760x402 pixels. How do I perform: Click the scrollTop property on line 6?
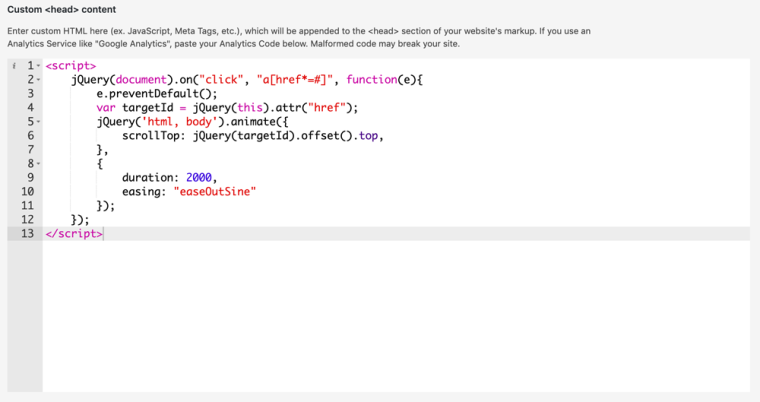point(149,135)
